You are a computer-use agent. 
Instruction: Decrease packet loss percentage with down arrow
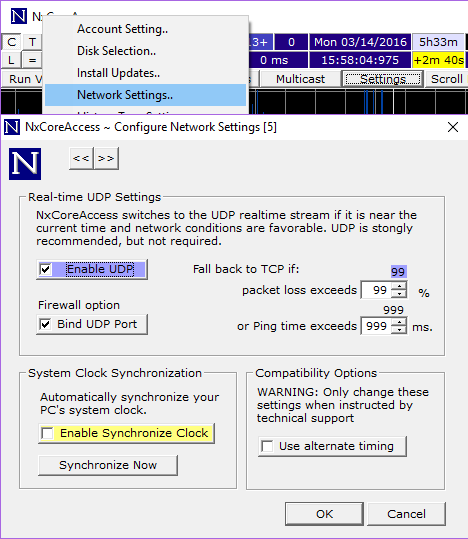[399, 294]
